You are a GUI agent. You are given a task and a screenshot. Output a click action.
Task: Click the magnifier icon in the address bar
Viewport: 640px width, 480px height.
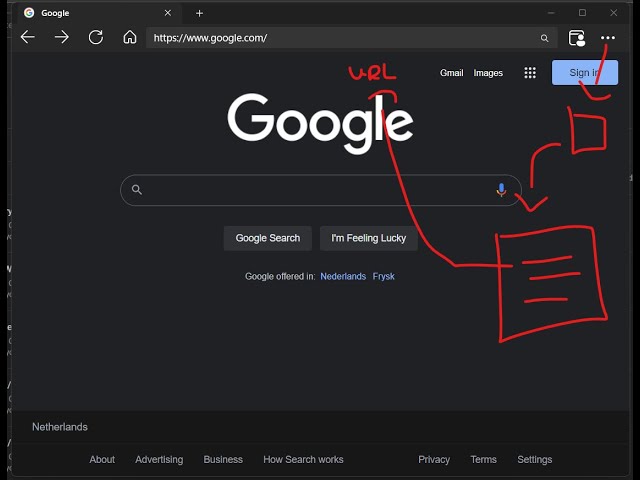click(x=544, y=38)
